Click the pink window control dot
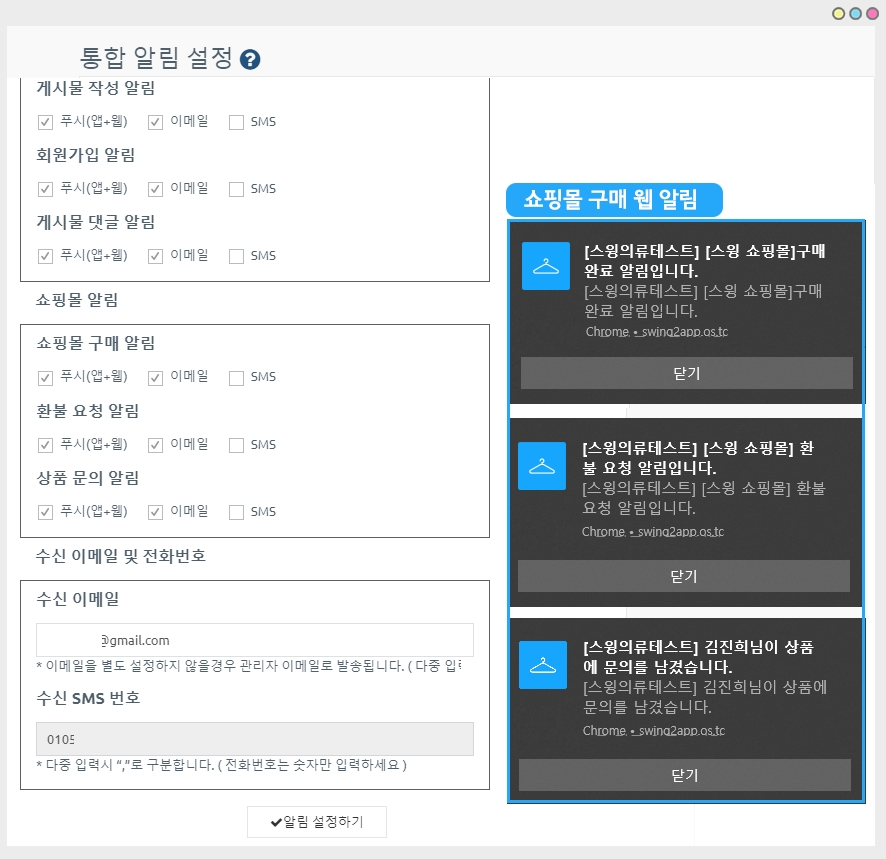 click(x=871, y=13)
